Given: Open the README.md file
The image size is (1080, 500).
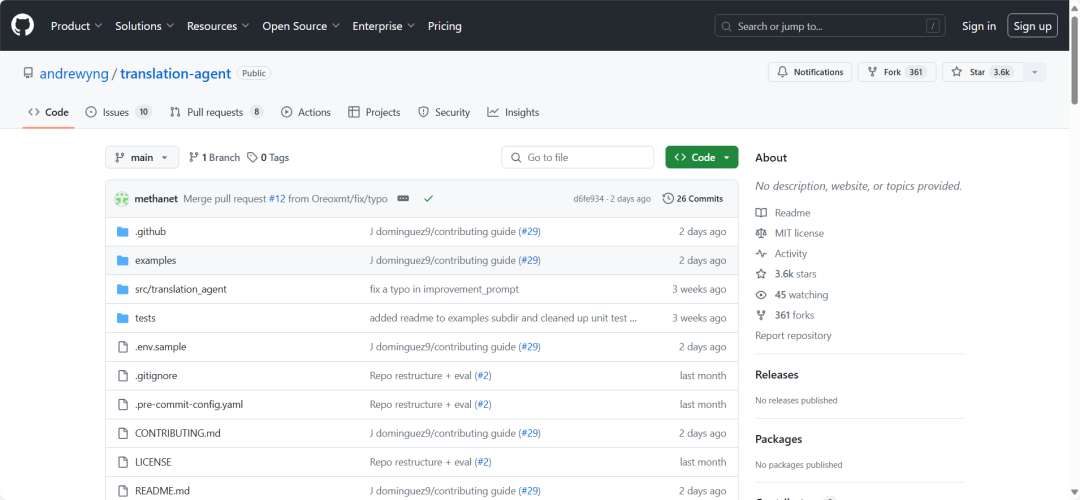Looking at the screenshot, I should click(x=163, y=491).
